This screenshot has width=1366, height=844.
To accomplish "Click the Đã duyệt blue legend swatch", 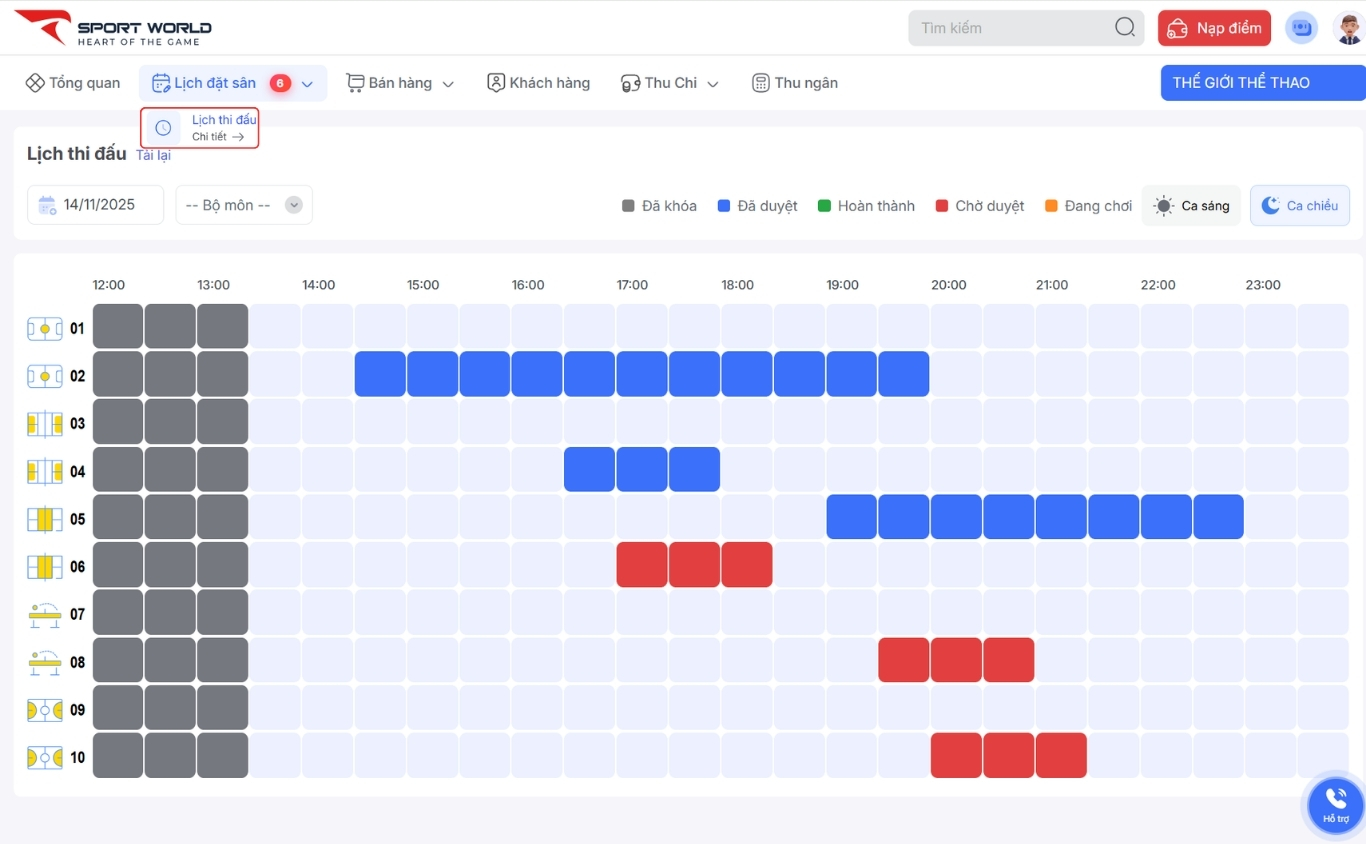I will (725, 206).
